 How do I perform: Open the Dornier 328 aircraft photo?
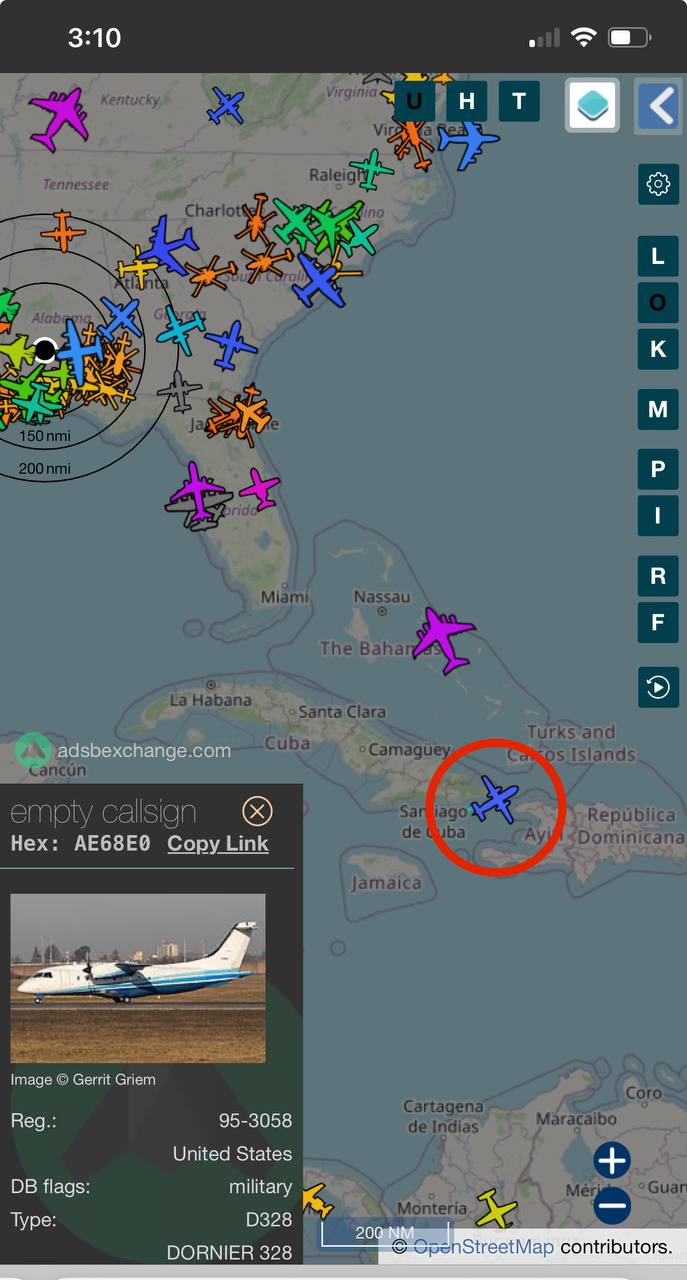click(x=138, y=978)
